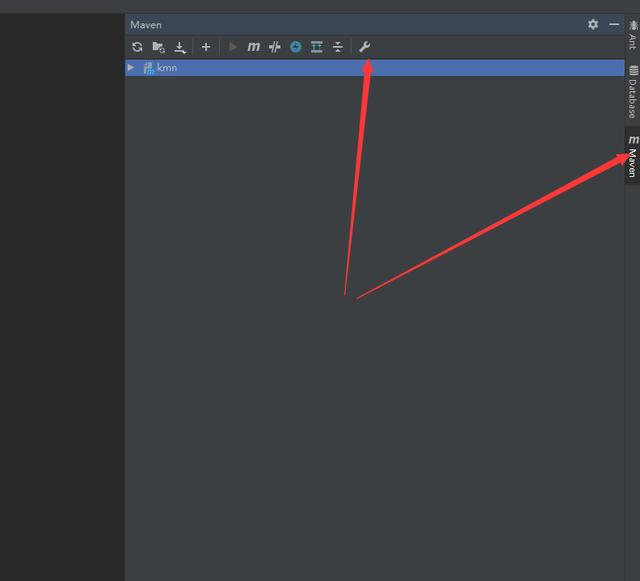
Task: Collapse all tree nodes icon
Action: coord(338,47)
